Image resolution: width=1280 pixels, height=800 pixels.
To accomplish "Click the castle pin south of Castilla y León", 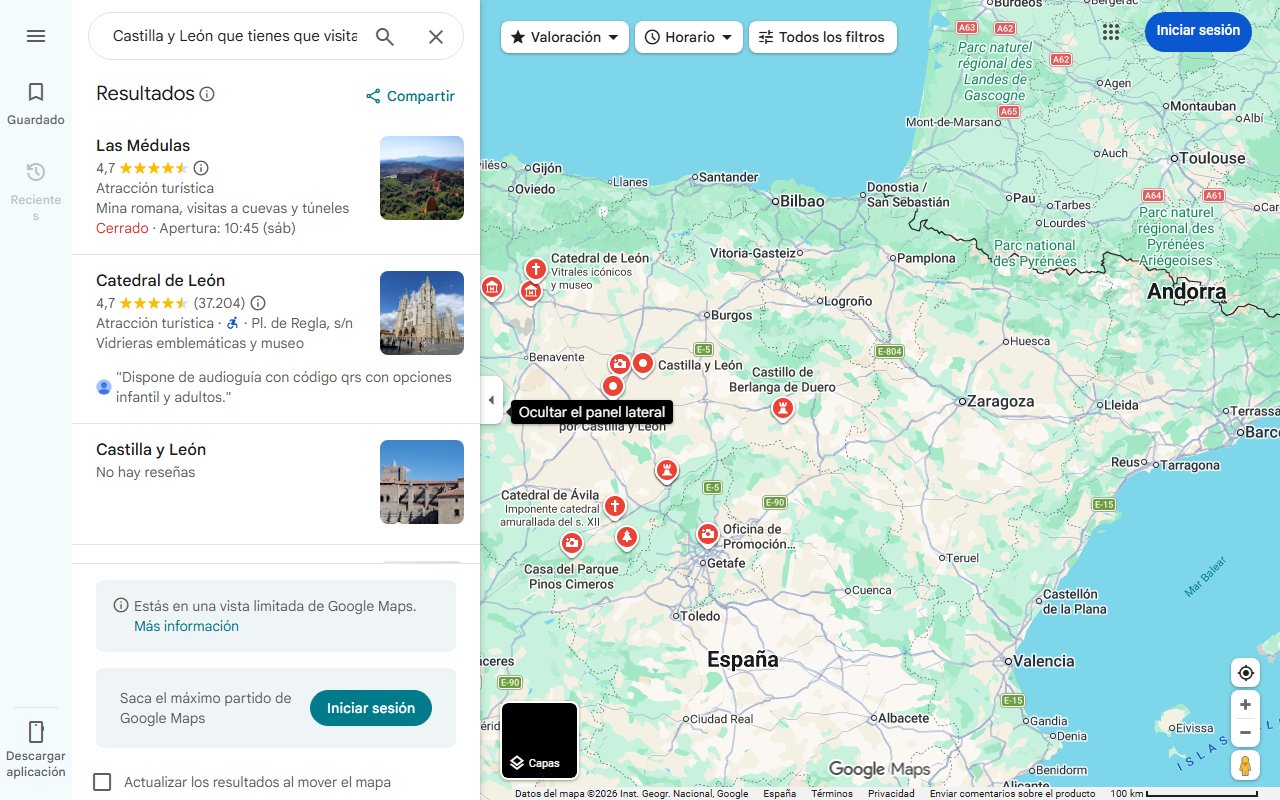I will 666,469.
